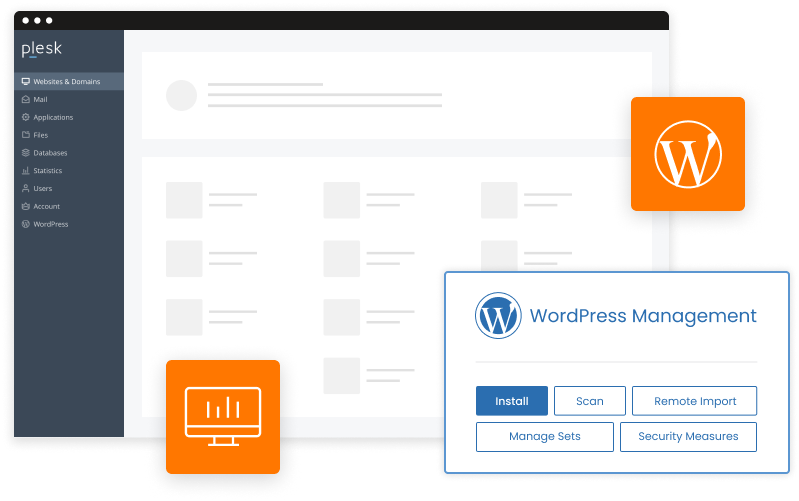Click the Statistics bar chart icon
The width and height of the screenshot is (799, 501).
pyautogui.click(x=25, y=171)
